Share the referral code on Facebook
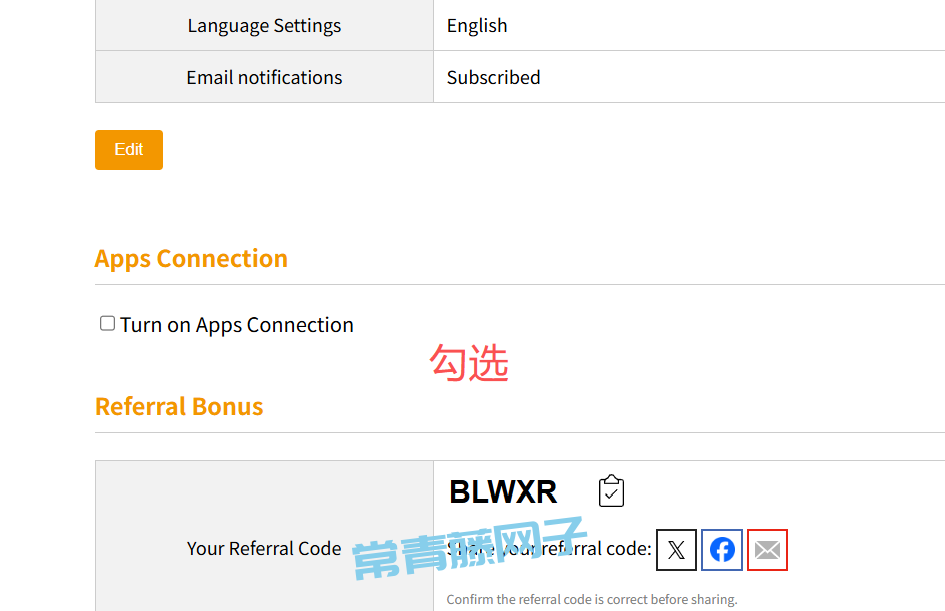The image size is (945, 611). (x=722, y=550)
